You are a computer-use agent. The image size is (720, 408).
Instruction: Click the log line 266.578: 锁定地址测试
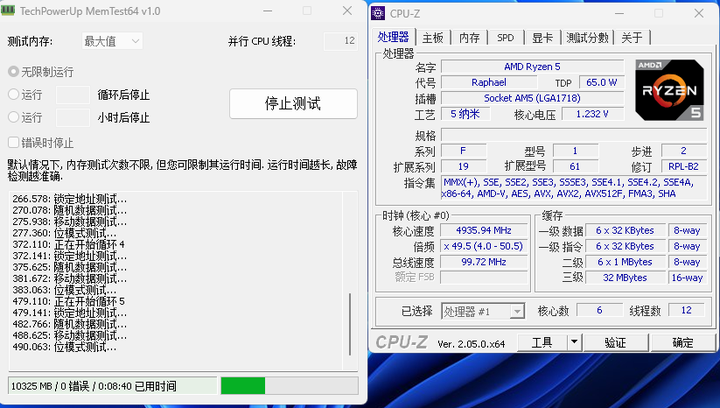pos(70,199)
